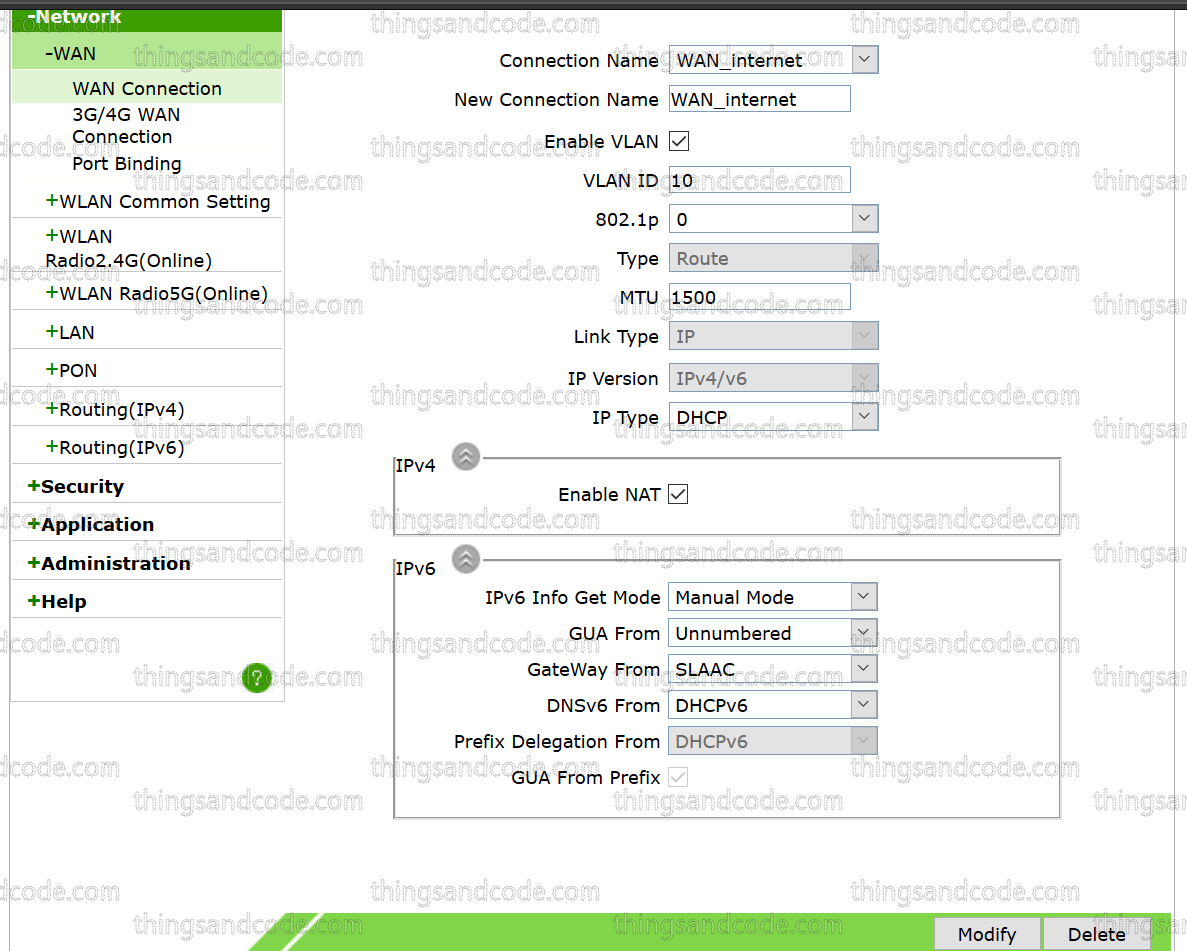Image resolution: width=1187 pixels, height=951 pixels.
Task: Select the Port Binding menu item
Action: (x=127, y=164)
